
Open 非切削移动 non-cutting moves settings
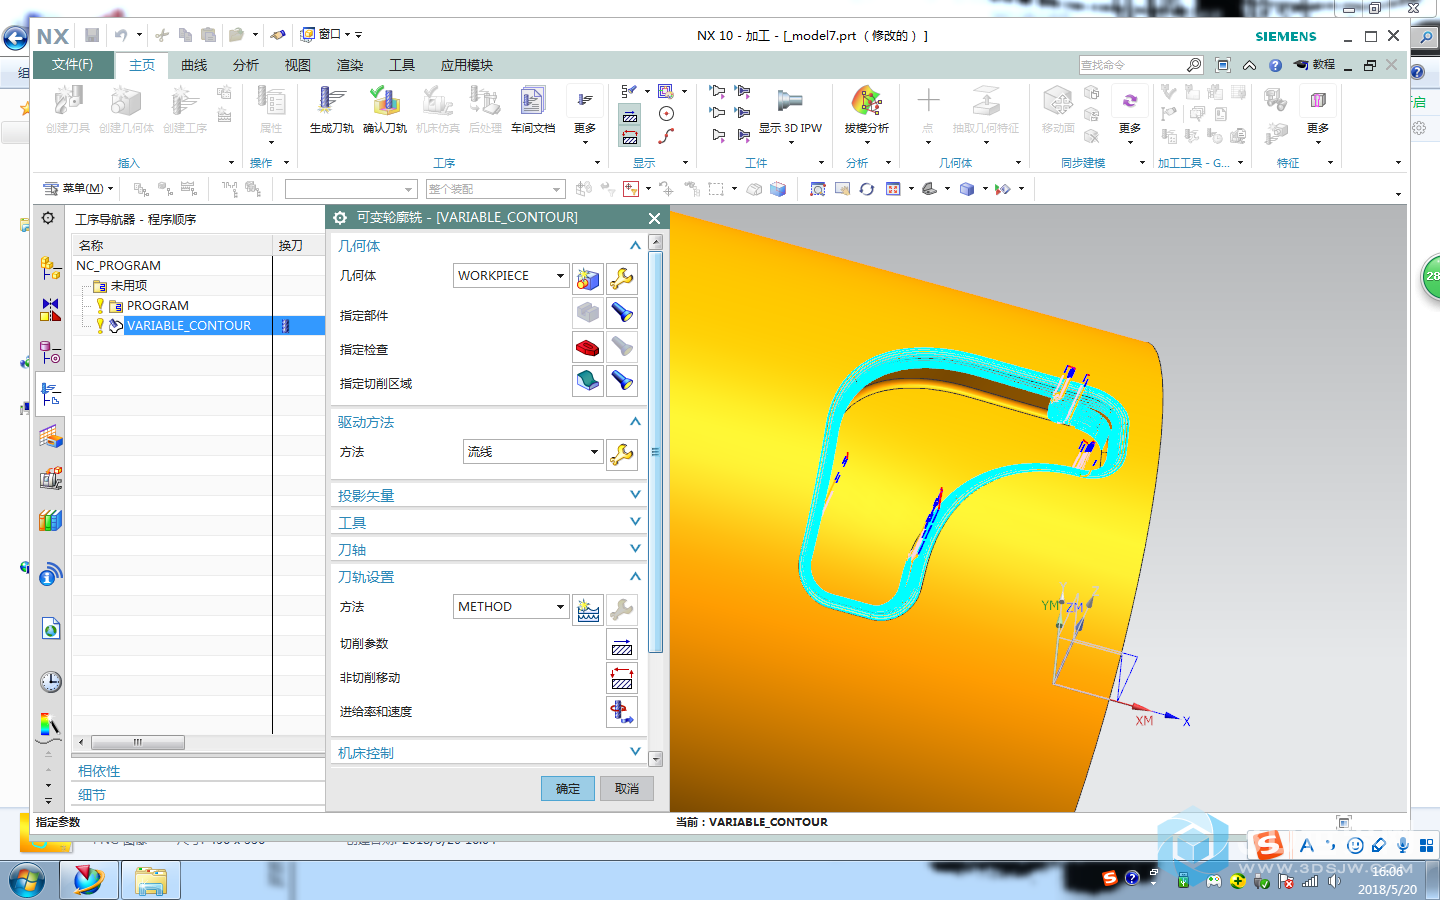(x=622, y=679)
